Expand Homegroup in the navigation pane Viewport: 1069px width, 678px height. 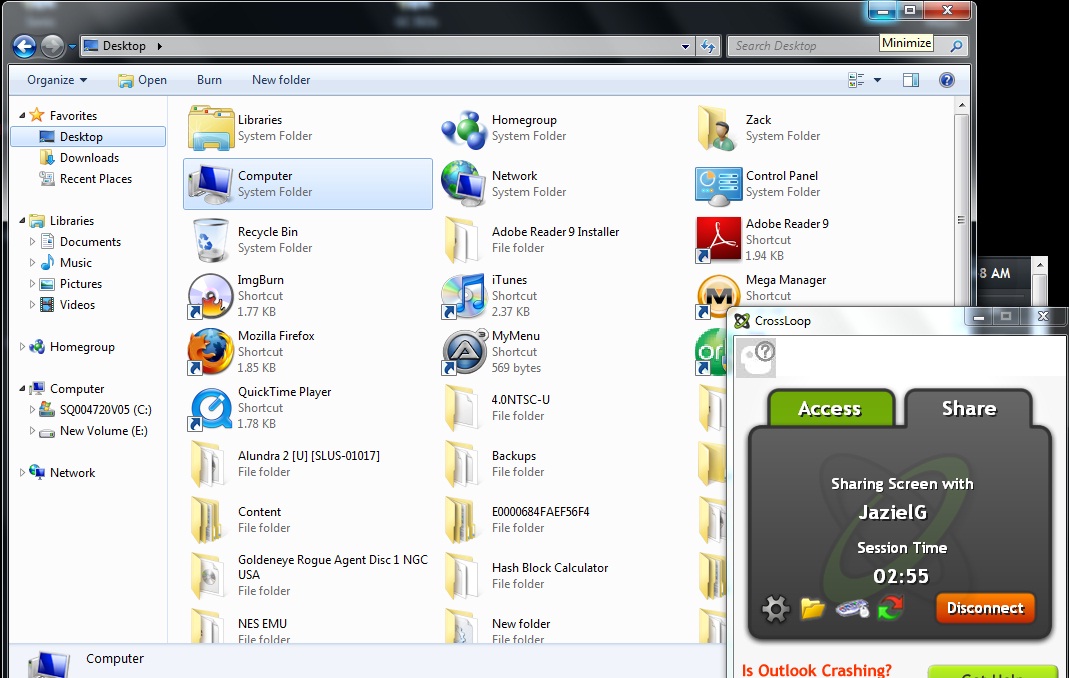(x=22, y=347)
